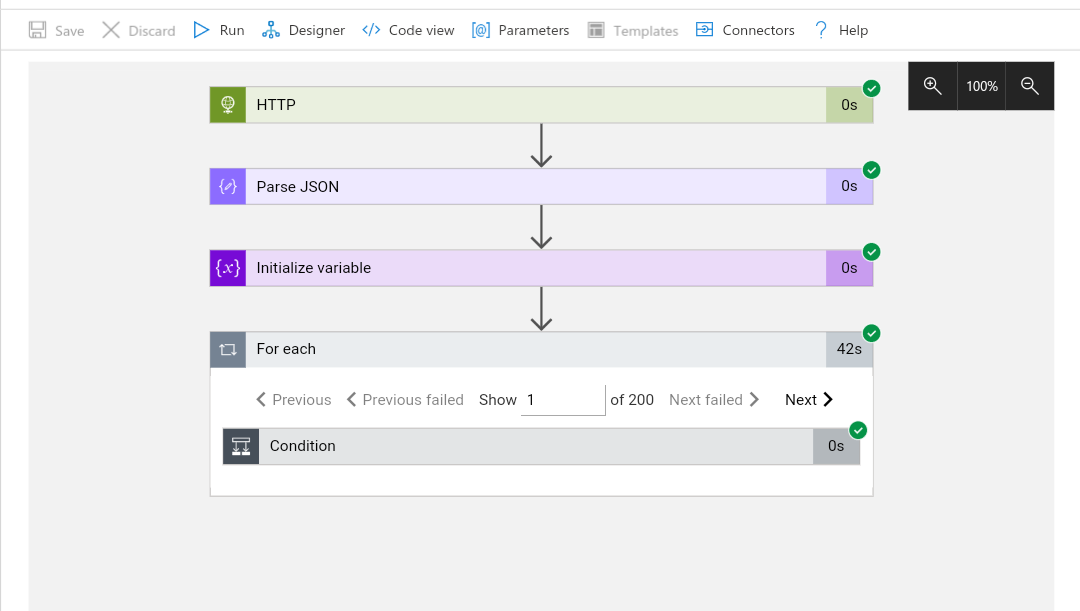Open the Parameters panel

tap(521, 30)
